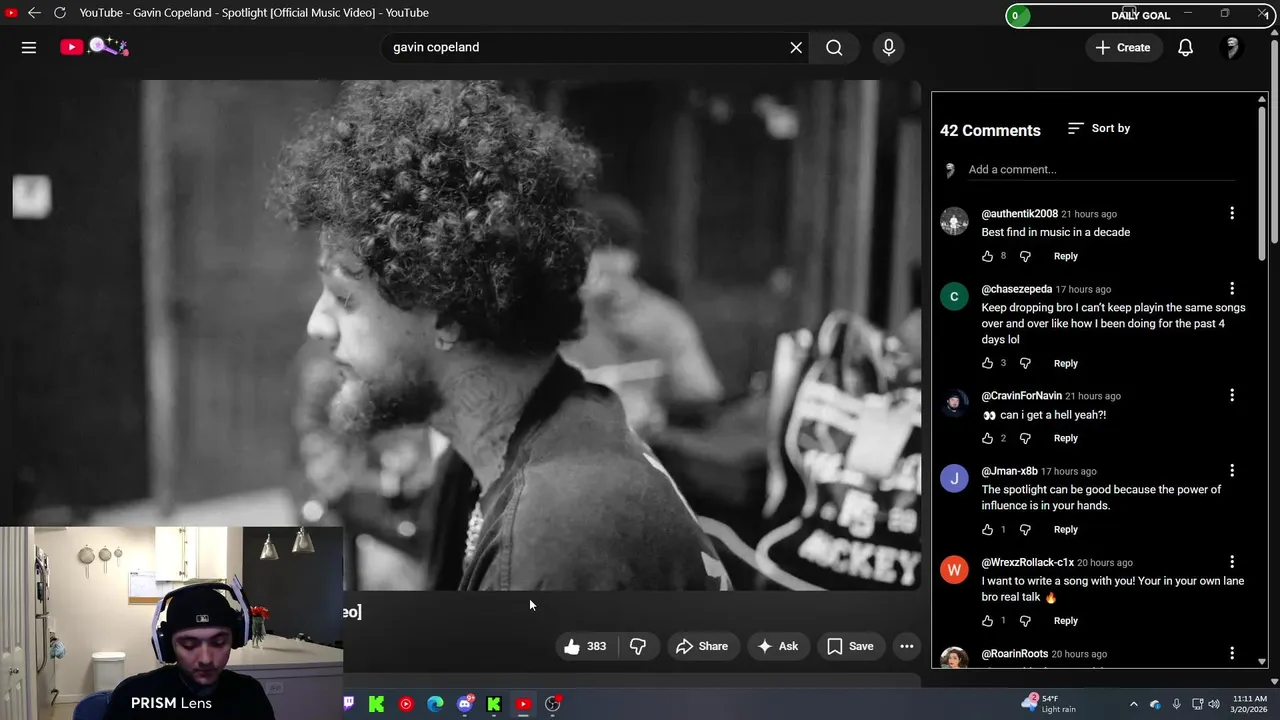
Task: Reply to @chasezepeda's comment
Action: pos(1066,363)
